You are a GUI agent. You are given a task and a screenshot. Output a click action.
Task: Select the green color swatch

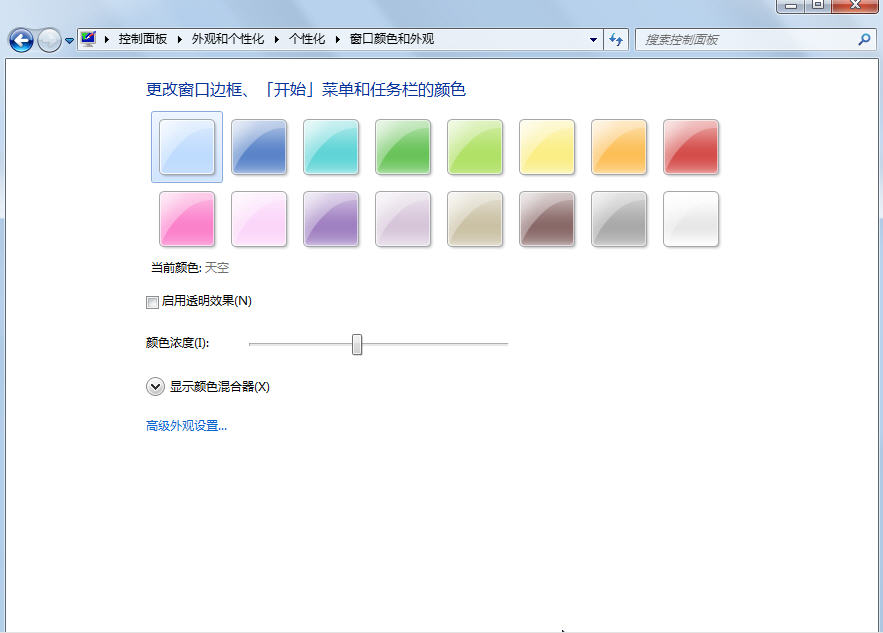(403, 147)
